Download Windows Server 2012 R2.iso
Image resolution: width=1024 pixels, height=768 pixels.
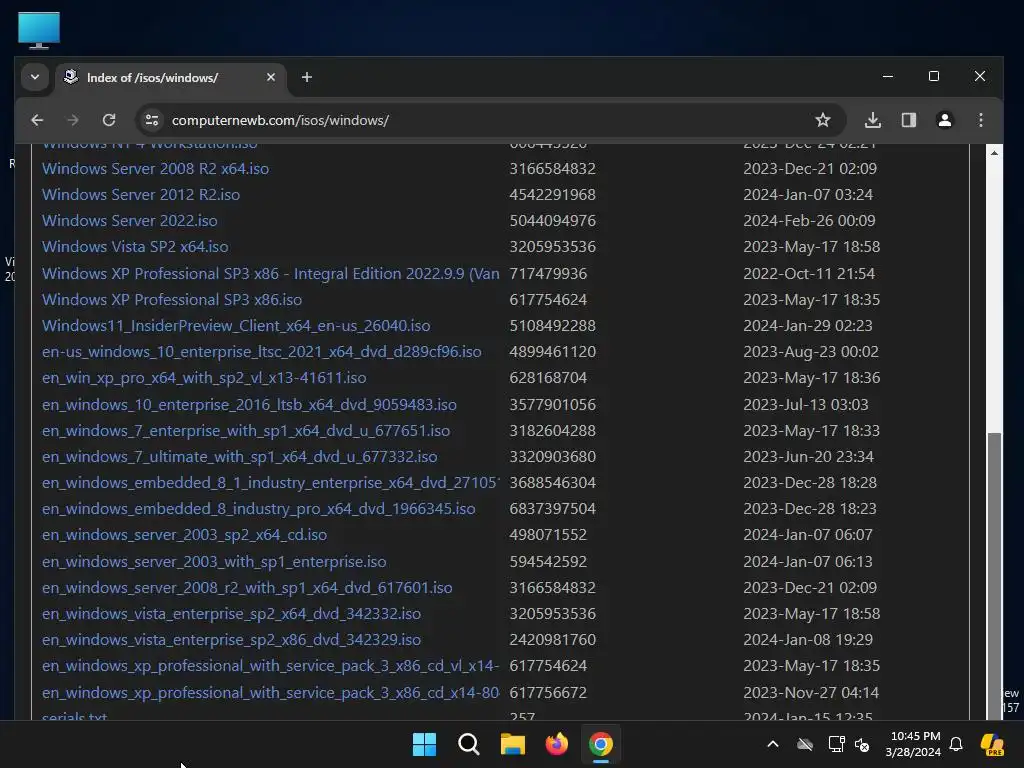pyautogui.click(x=141, y=195)
